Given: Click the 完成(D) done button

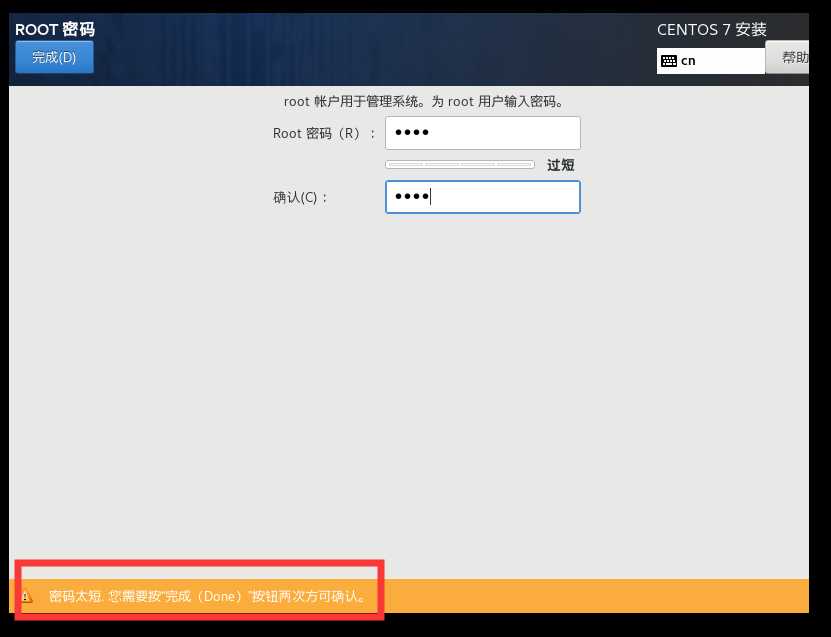Looking at the screenshot, I should pyautogui.click(x=54, y=57).
